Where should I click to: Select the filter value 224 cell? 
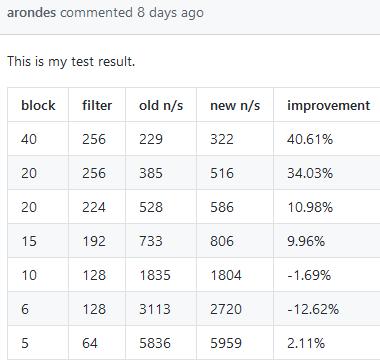pyautogui.click(x=97, y=207)
